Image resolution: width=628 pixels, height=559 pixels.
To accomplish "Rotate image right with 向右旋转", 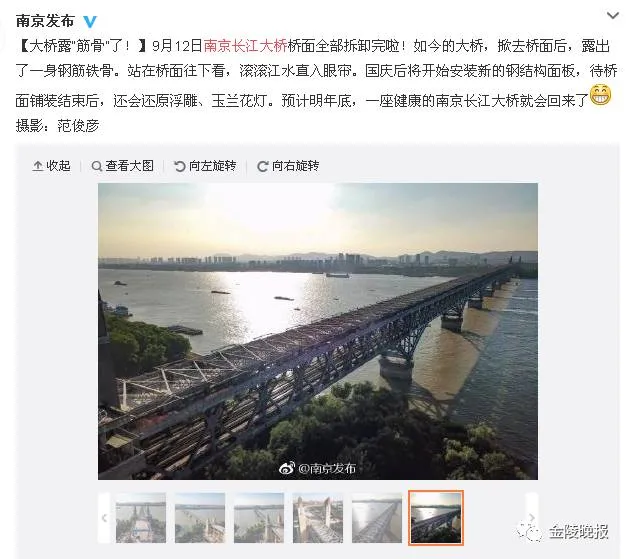I will pyautogui.click(x=288, y=166).
